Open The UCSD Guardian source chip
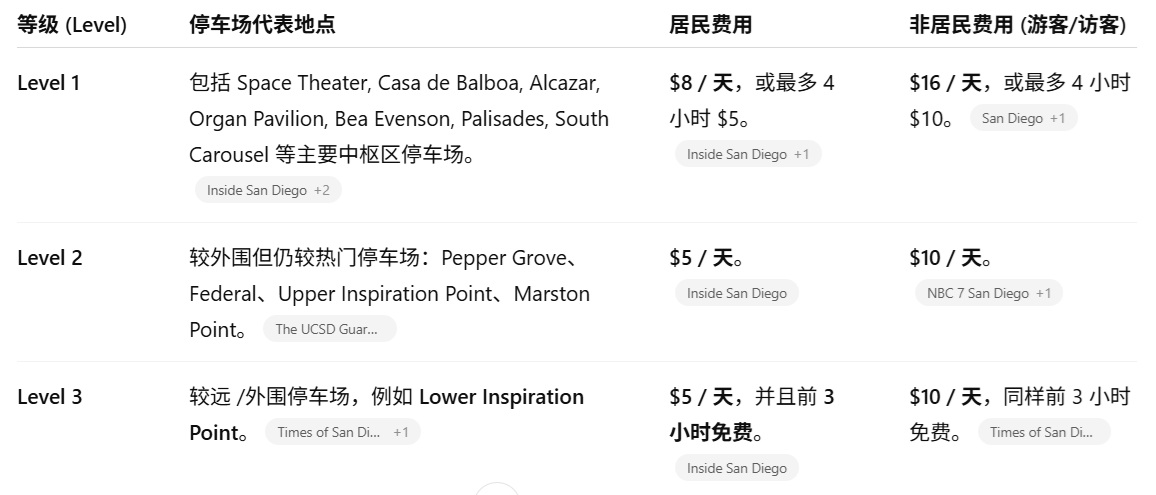Screen dimensions: 1156x495 tap(329, 329)
